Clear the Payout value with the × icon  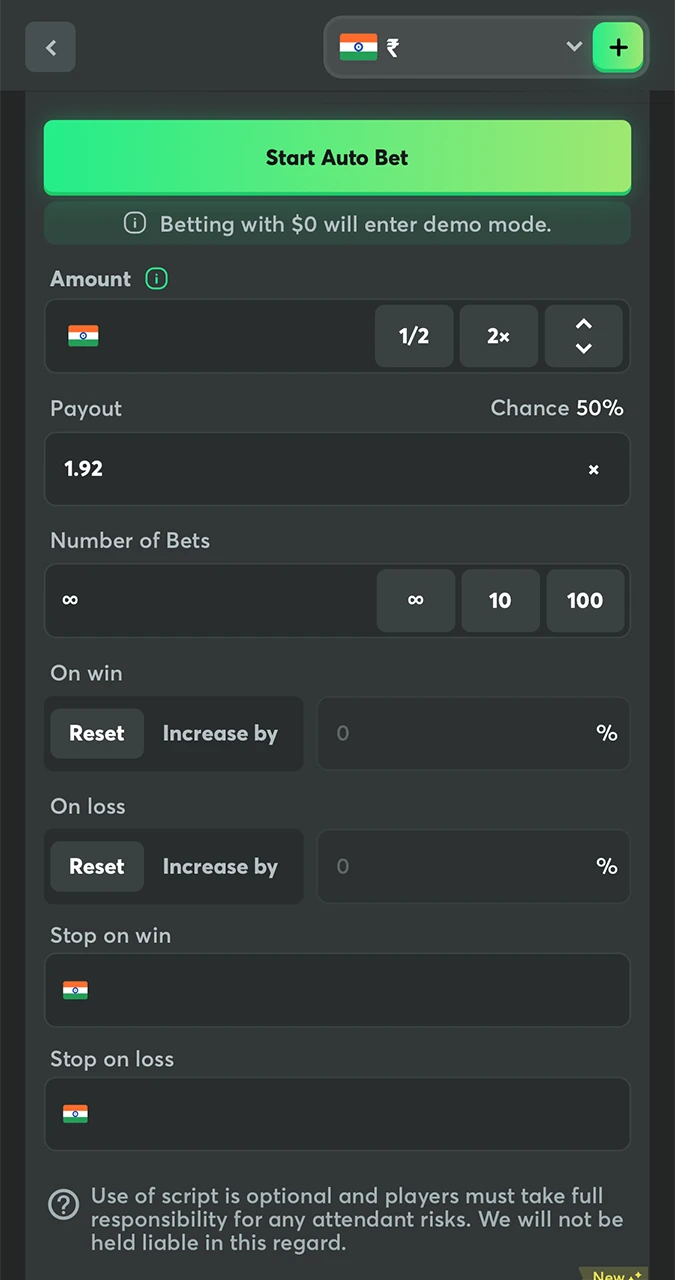[594, 469]
